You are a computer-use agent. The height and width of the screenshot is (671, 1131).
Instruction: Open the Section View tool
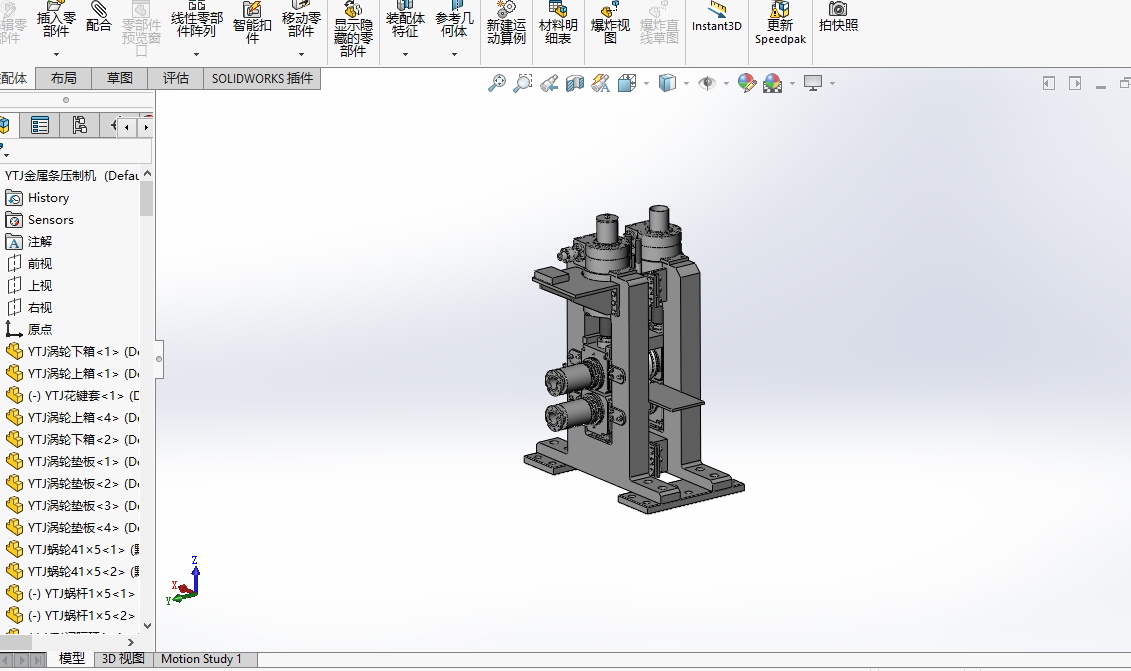coord(575,84)
